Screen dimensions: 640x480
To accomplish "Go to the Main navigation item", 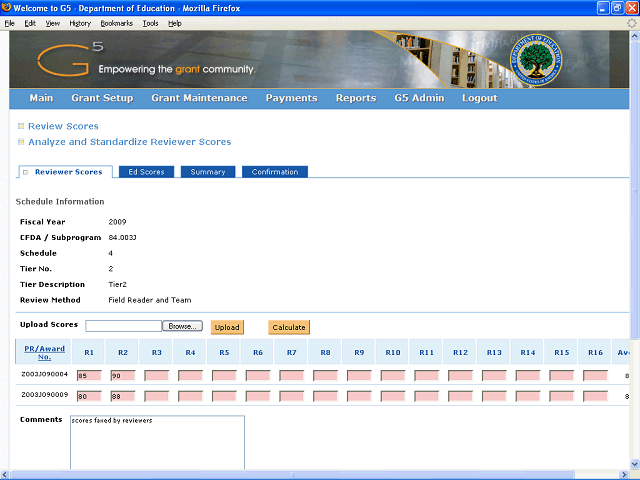I will point(41,98).
